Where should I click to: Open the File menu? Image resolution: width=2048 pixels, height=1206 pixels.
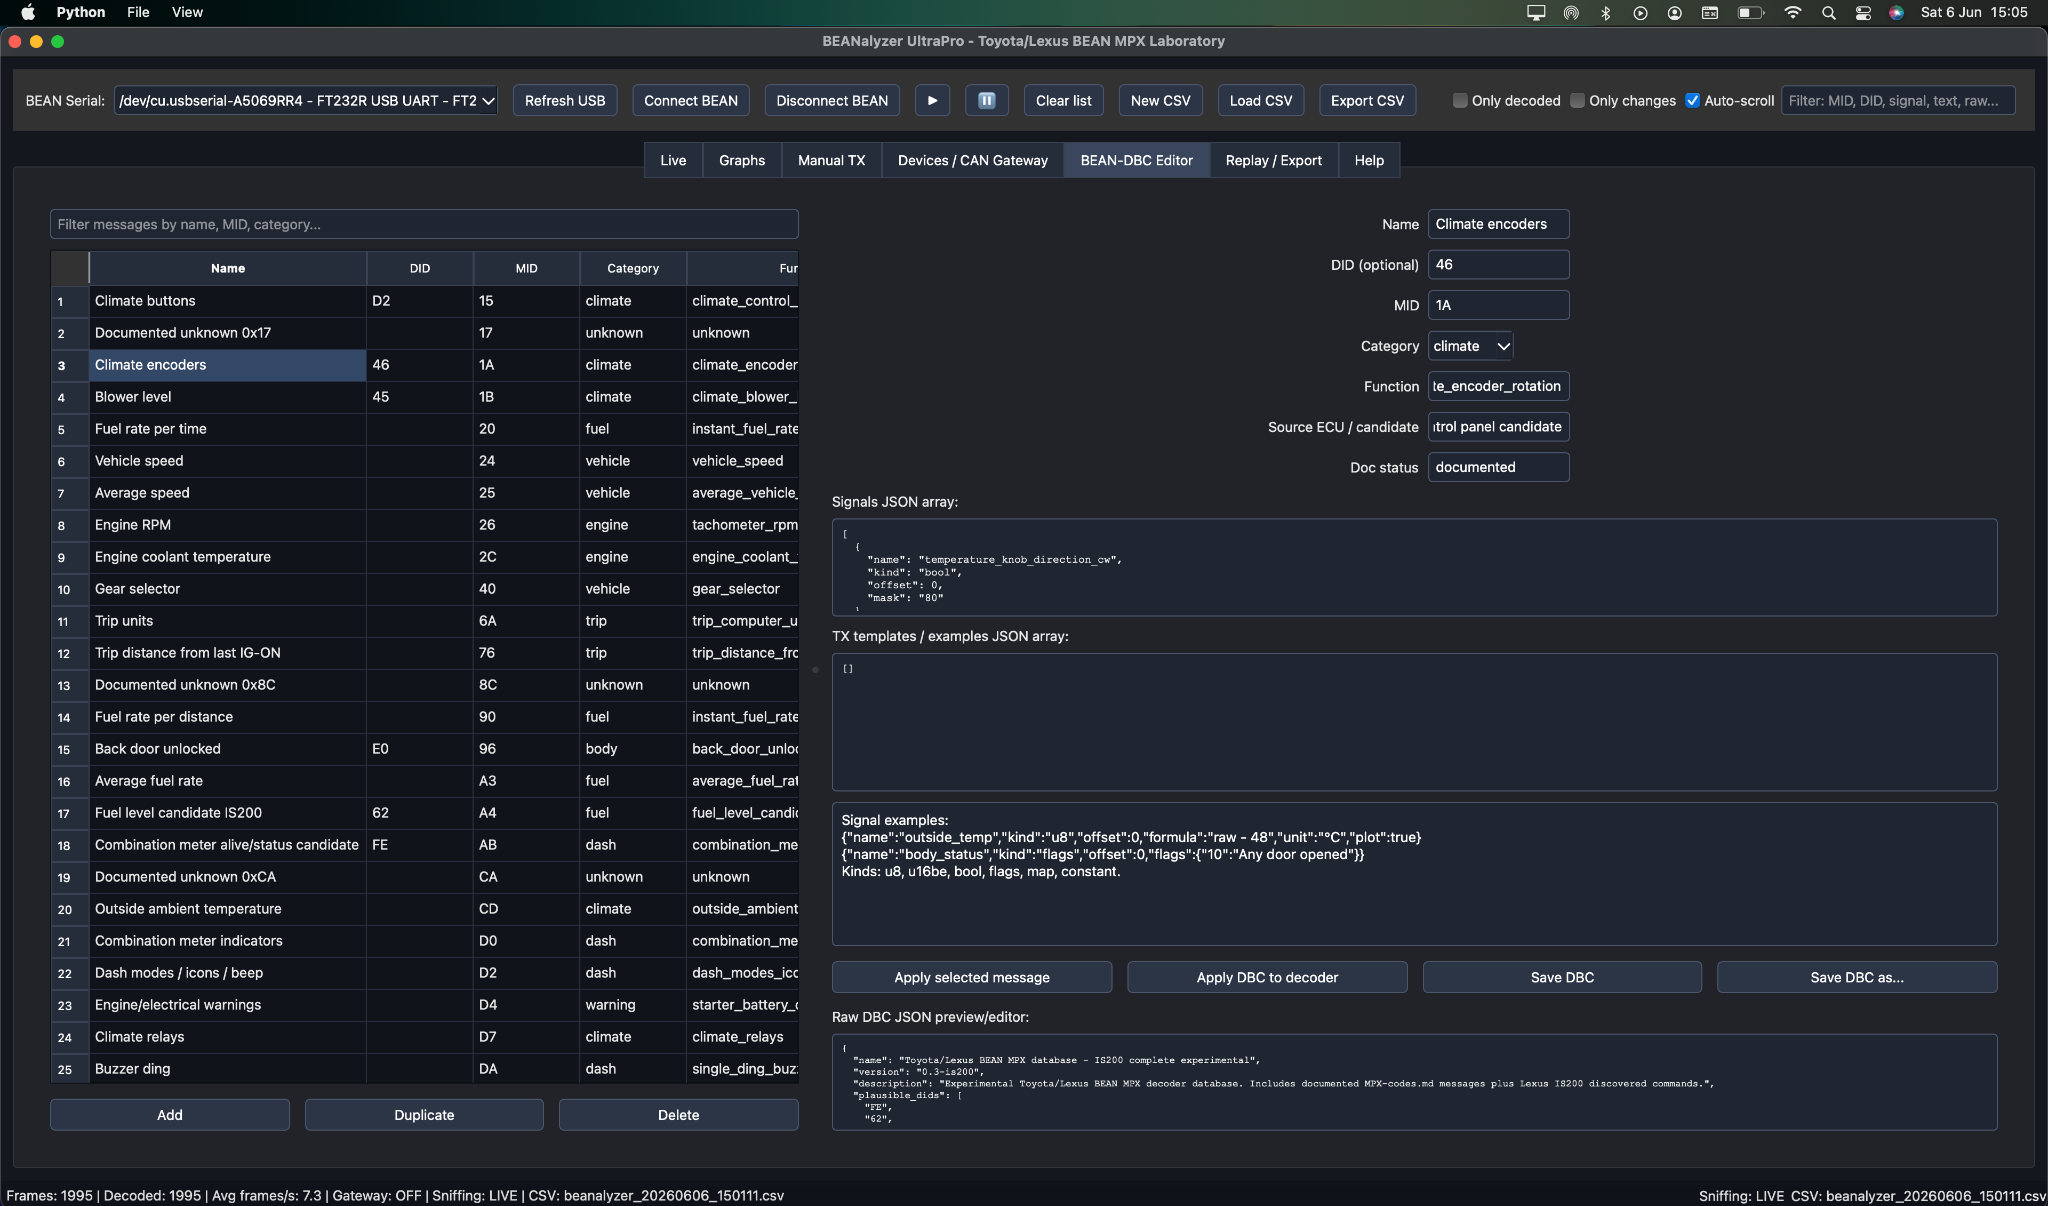tap(138, 12)
